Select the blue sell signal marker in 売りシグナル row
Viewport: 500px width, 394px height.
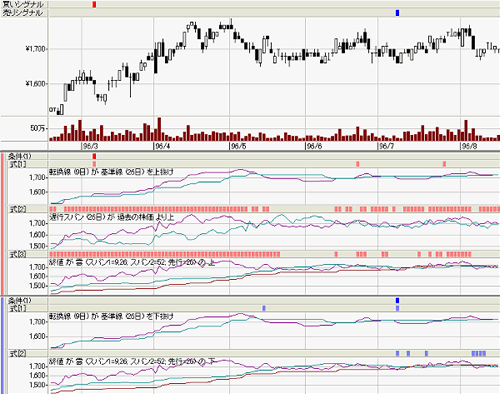(397, 13)
